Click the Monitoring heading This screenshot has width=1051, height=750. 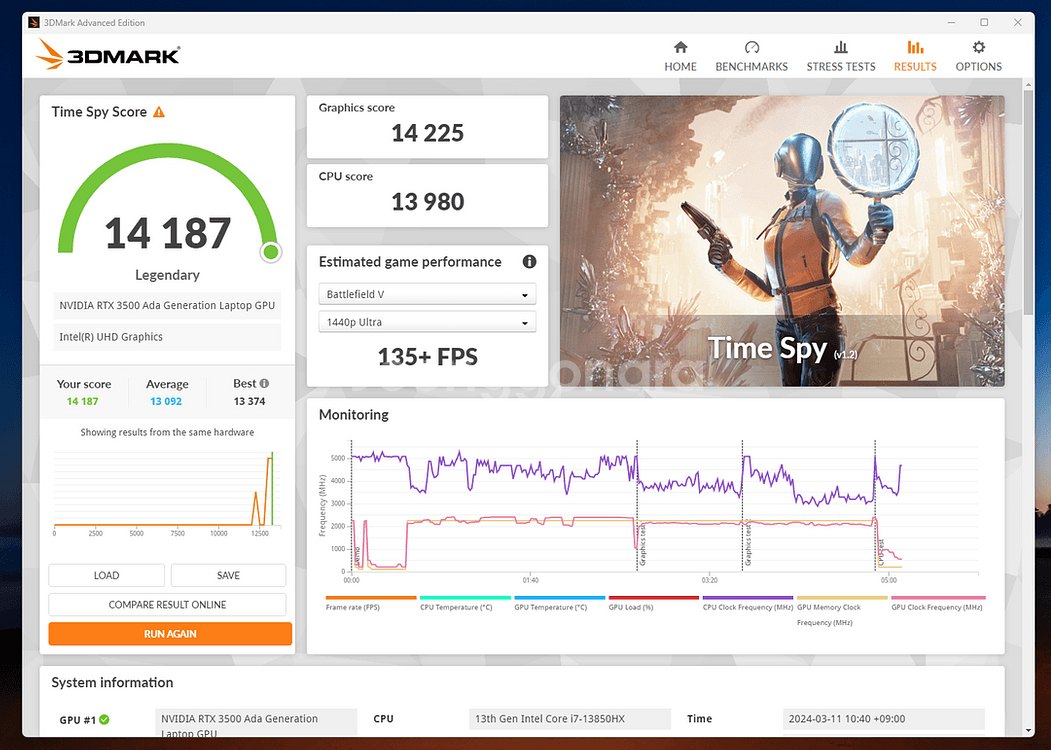(353, 414)
